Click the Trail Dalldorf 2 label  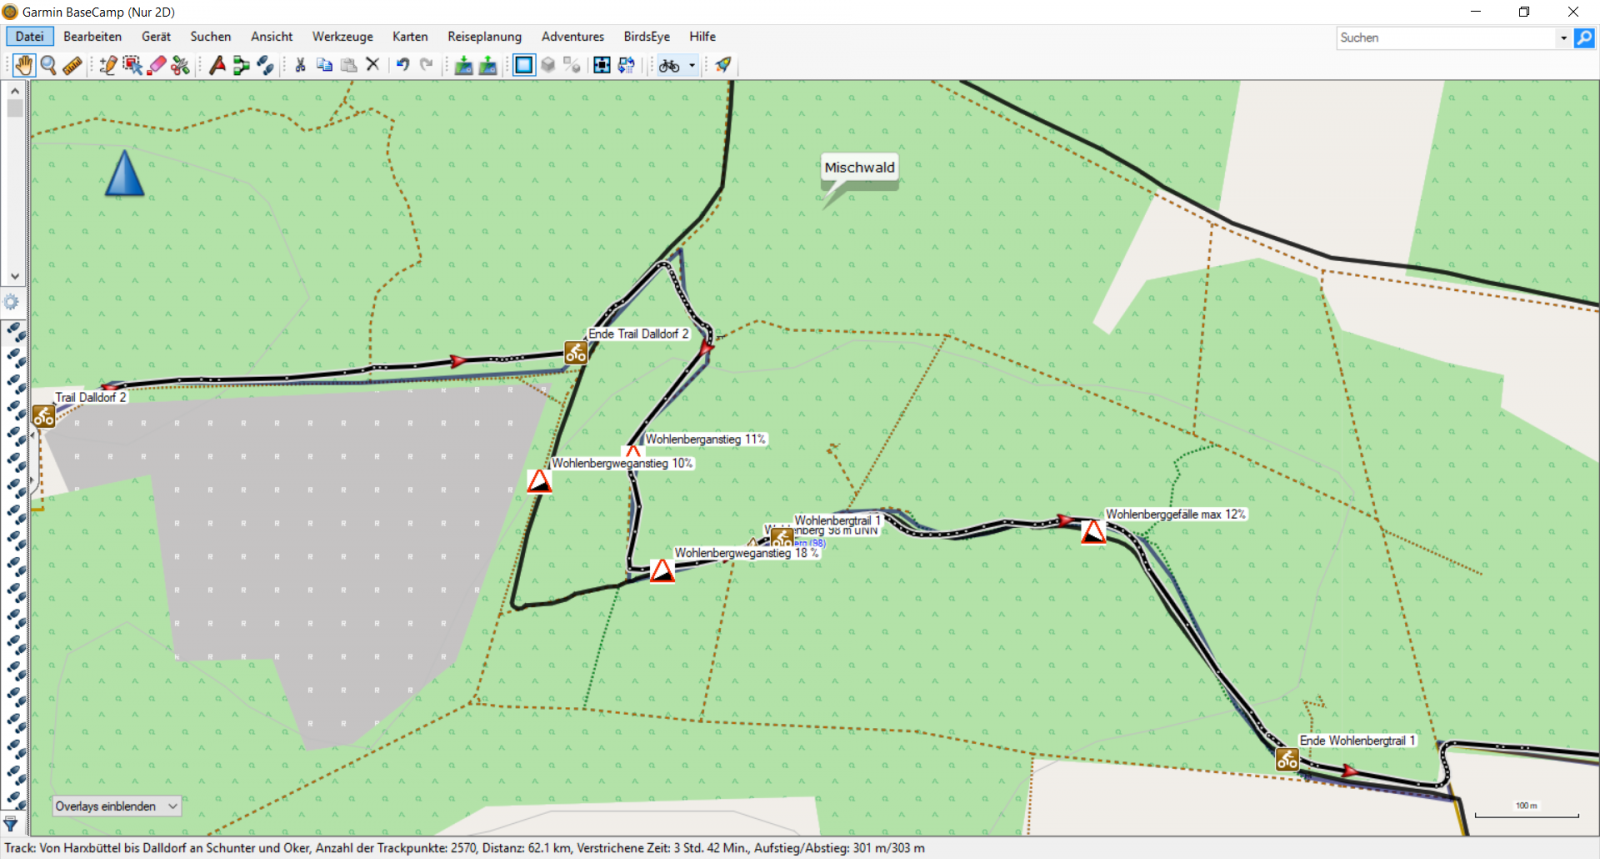tap(91, 397)
